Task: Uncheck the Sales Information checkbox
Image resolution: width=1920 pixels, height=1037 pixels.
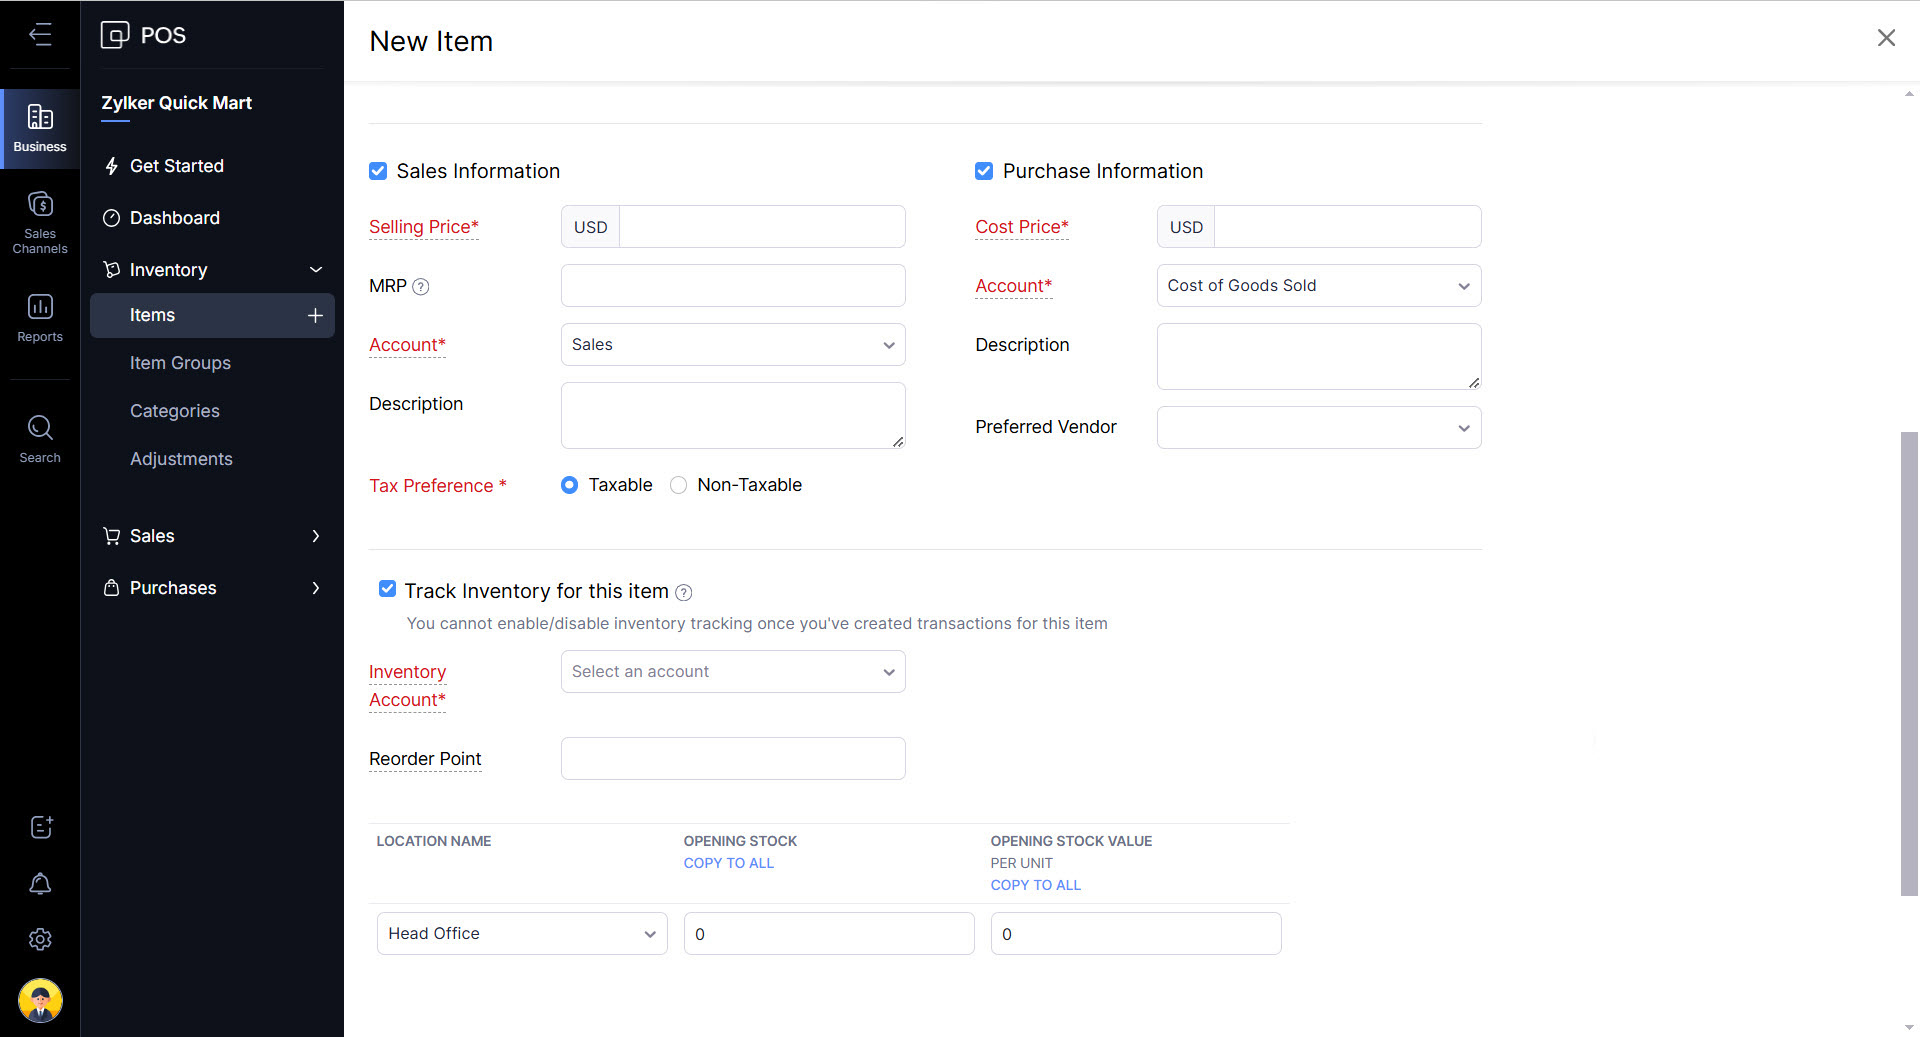Action: click(x=378, y=171)
